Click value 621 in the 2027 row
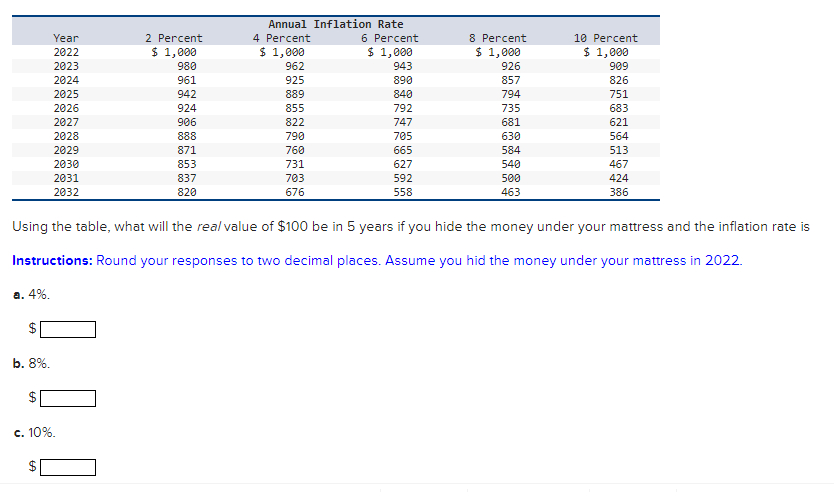 (619, 122)
